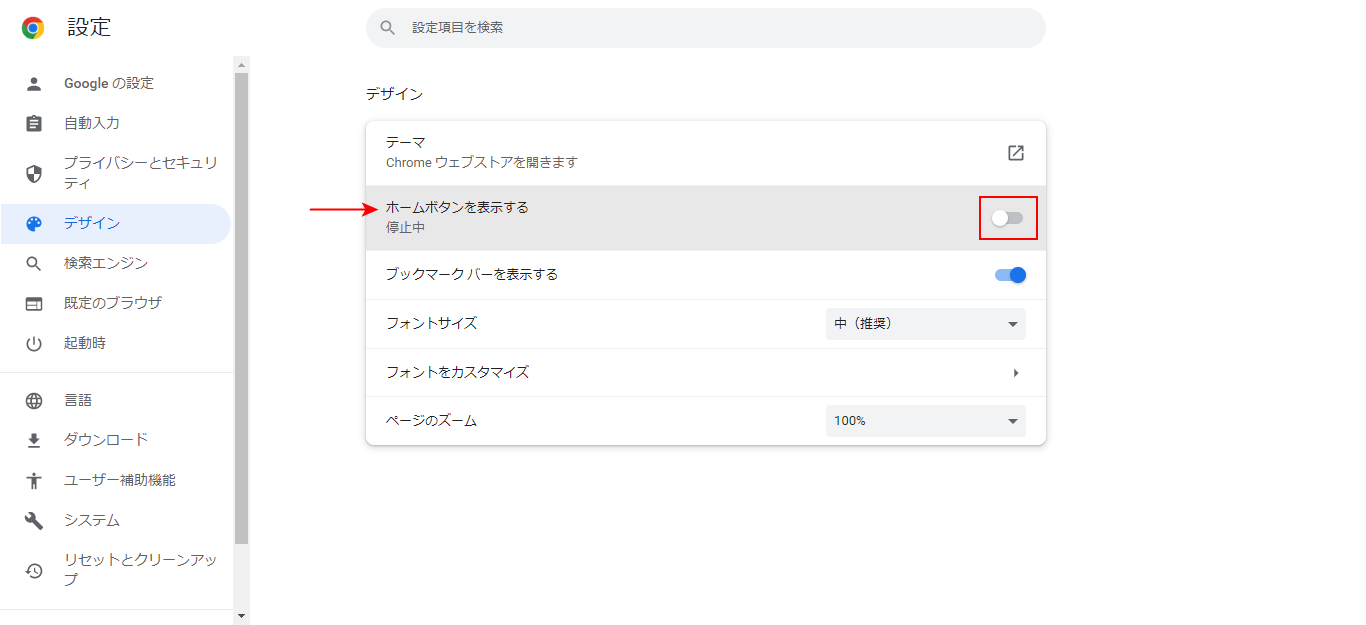This screenshot has width=1366, height=625.
Task: Click the フォントサイズ label
Action: [431, 324]
